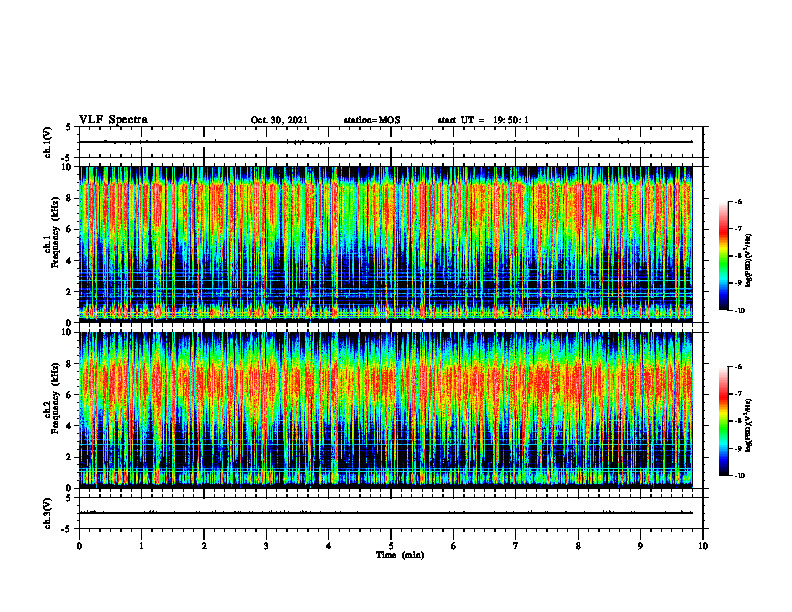Click the ch.3 voltage waveform trace
Viewport: 792px width, 612px height.
click(x=385, y=513)
